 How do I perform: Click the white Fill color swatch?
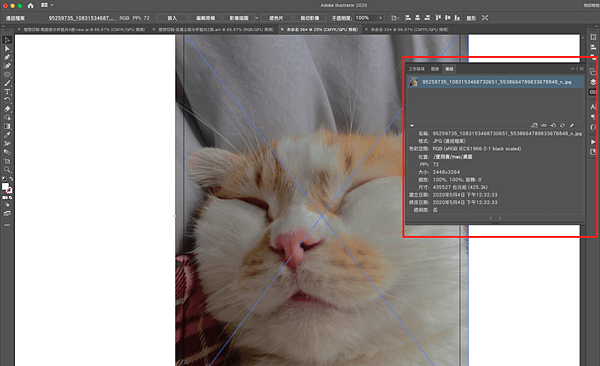(x=5, y=186)
